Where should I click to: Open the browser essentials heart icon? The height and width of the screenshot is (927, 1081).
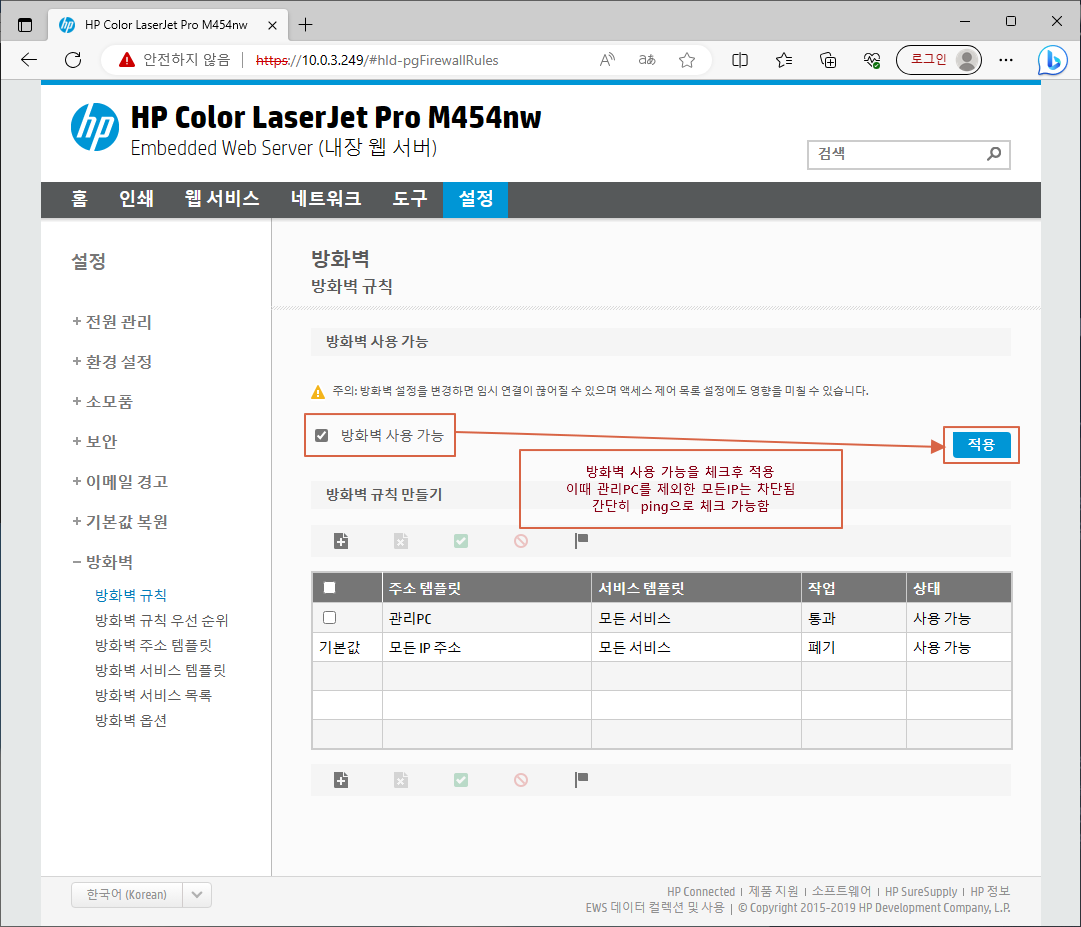point(872,60)
